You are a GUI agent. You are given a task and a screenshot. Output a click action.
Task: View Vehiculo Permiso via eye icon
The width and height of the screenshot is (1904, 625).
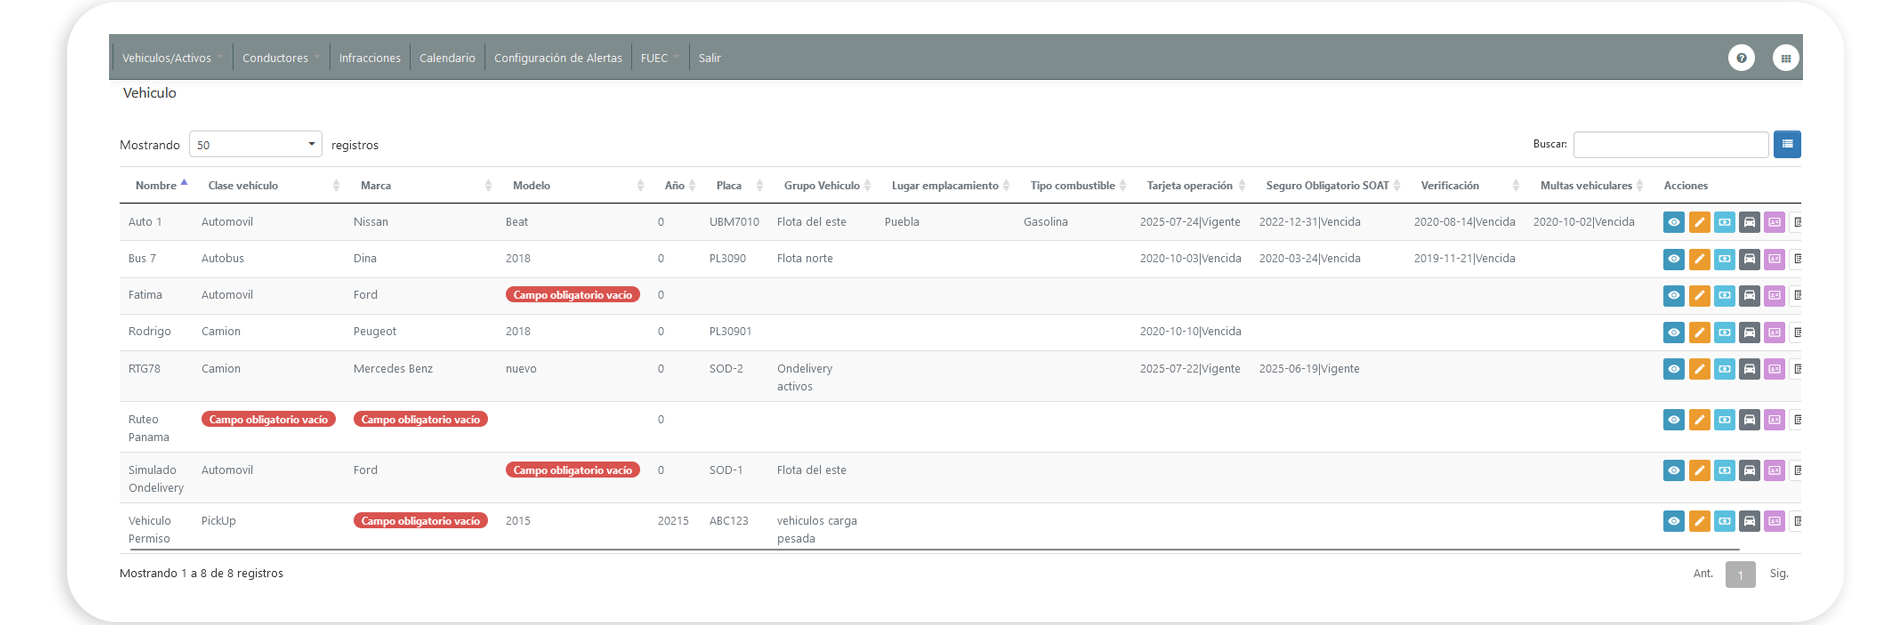pos(1673,521)
